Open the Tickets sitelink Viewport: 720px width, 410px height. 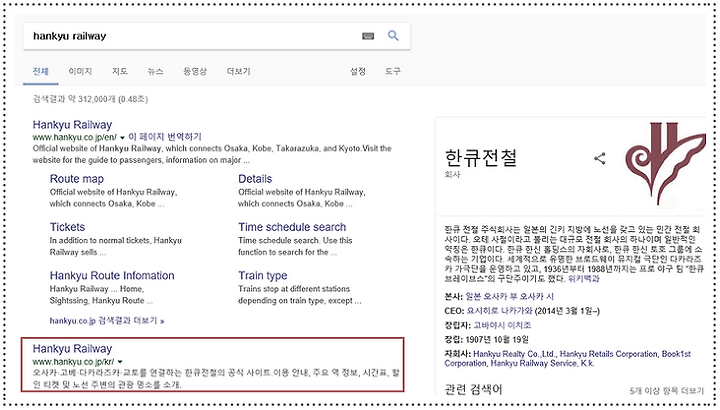pyautogui.click(x=68, y=227)
